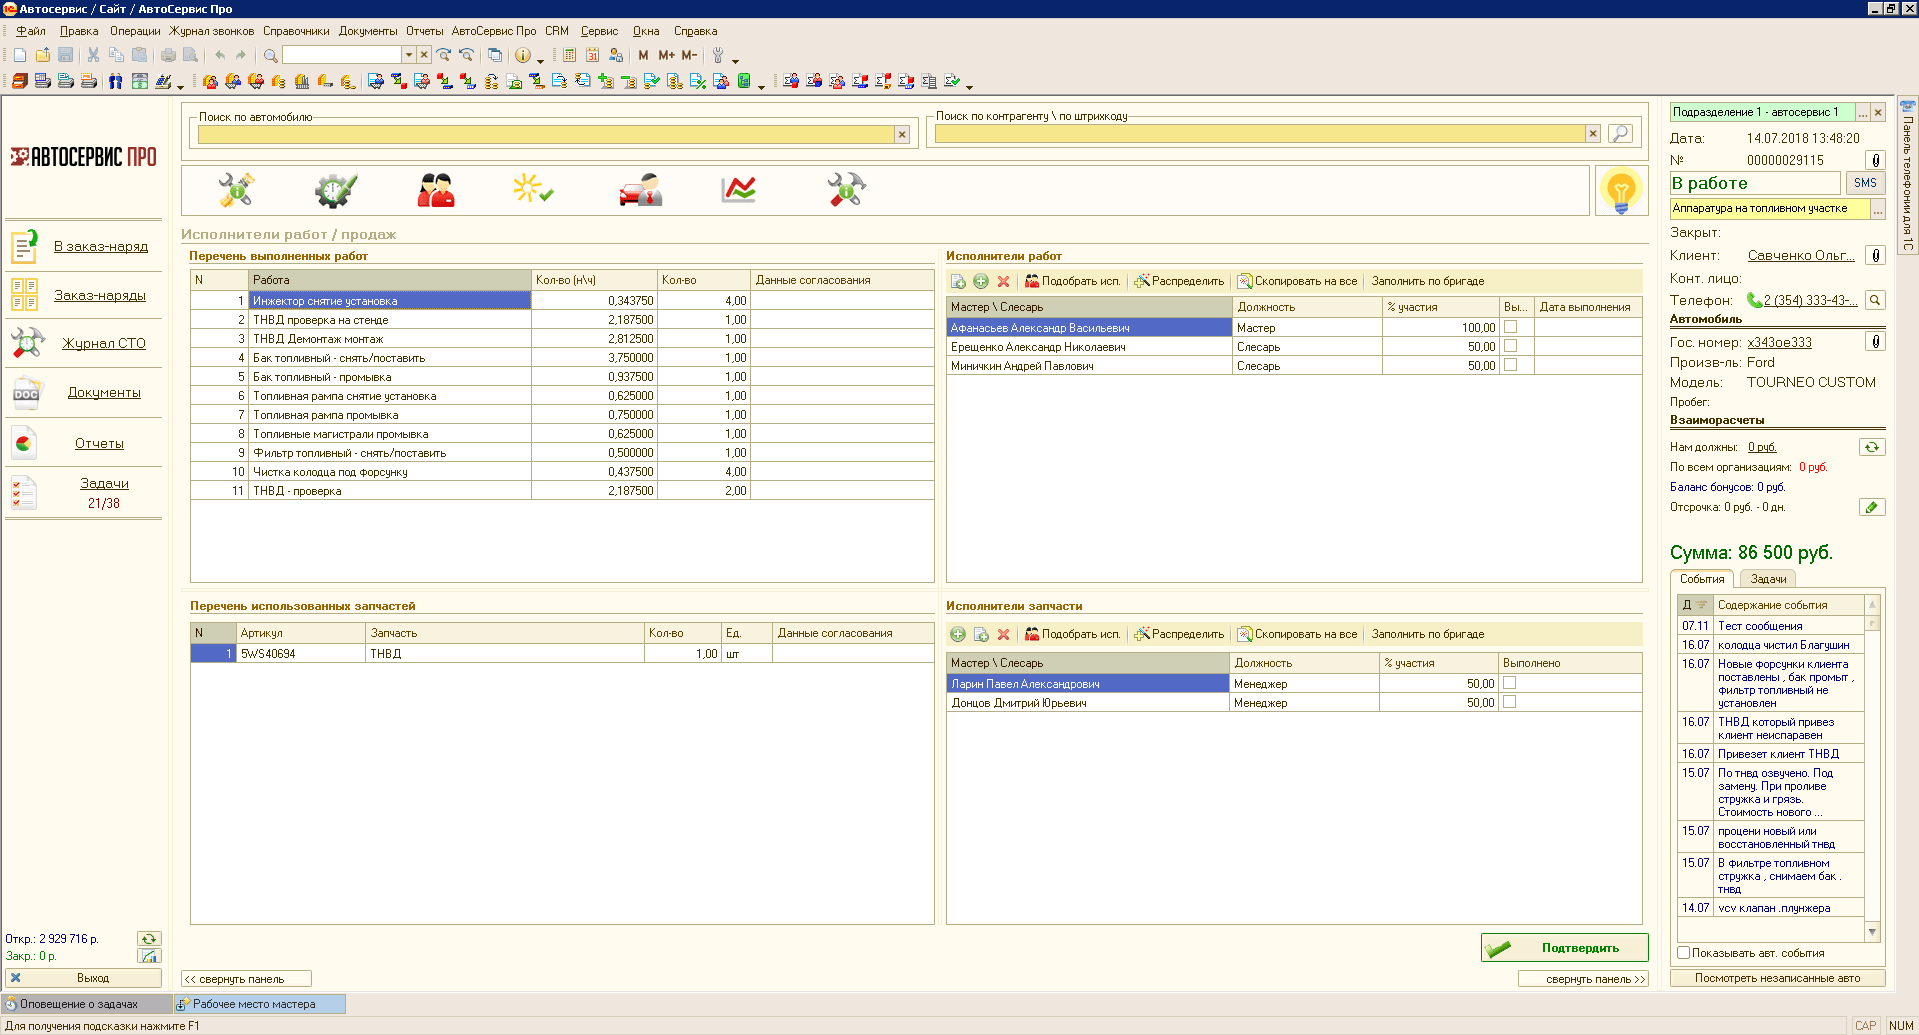Collapse the left panel with свернуть панель
Image resolution: width=1919 pixels, height=1035 pixels.
click(x=246, y=979)
